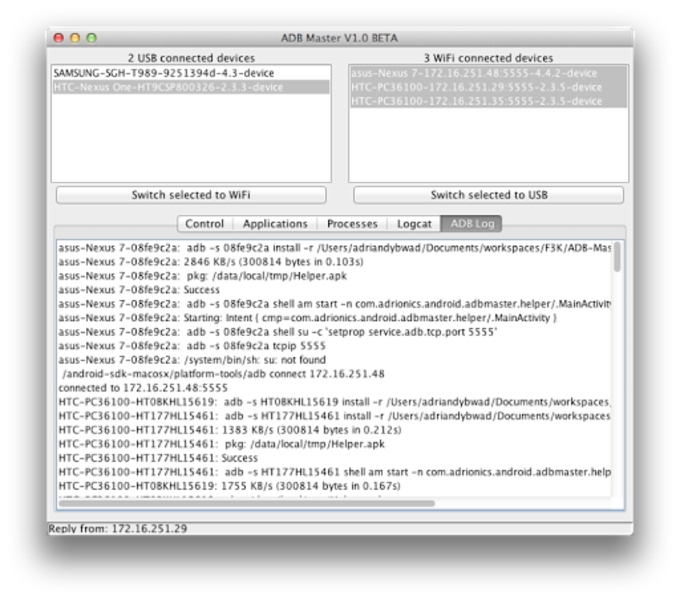Click '3 WiFi connected devices' heading
Image resolution: width=680 pixels, height=600 pixels.
488,58
